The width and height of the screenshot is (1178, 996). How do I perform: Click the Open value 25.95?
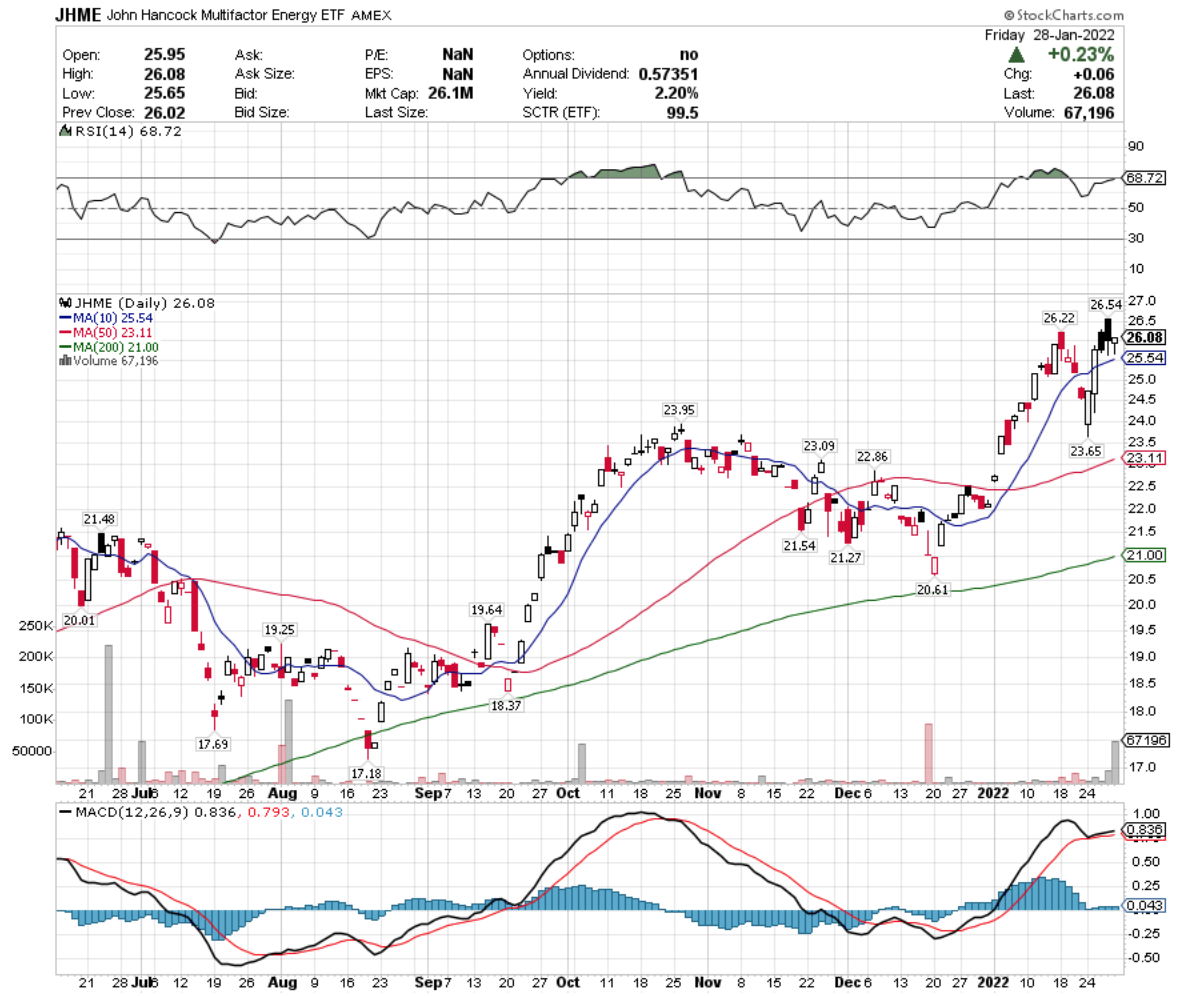165,55
